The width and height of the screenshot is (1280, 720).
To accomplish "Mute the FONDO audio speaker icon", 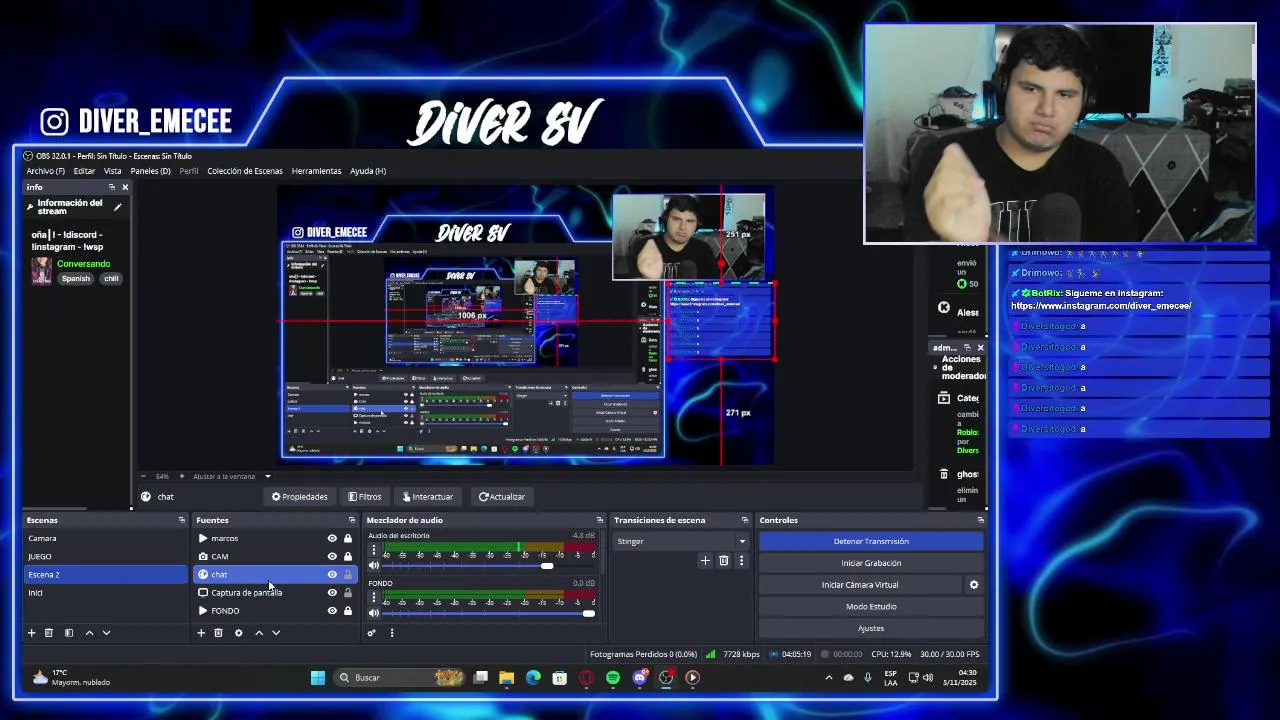I will coord(374,613).
